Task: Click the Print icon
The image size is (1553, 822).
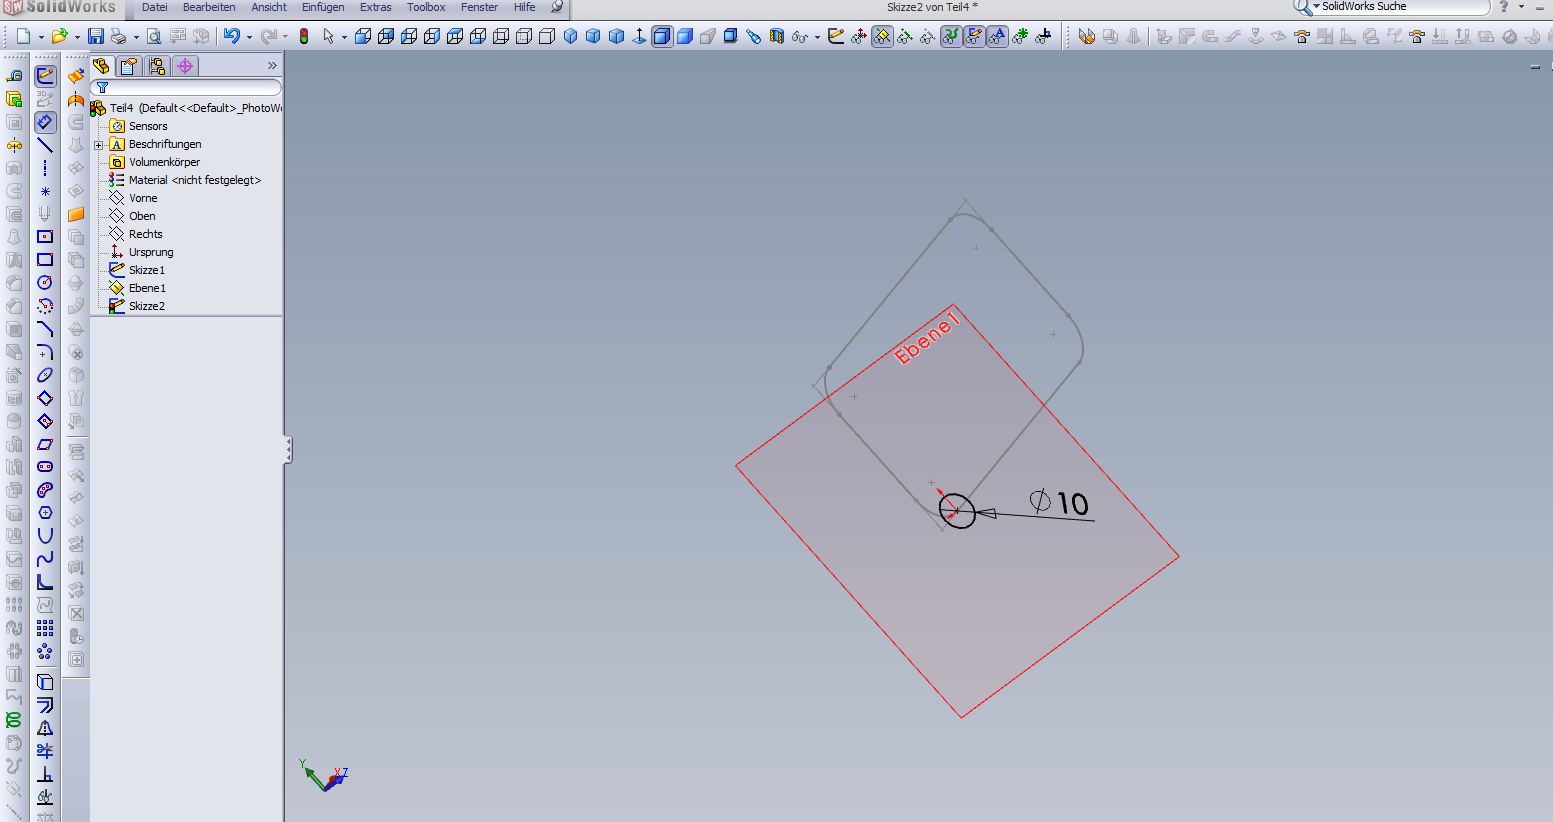Action: pyautogui.click(x=119, y=37)
